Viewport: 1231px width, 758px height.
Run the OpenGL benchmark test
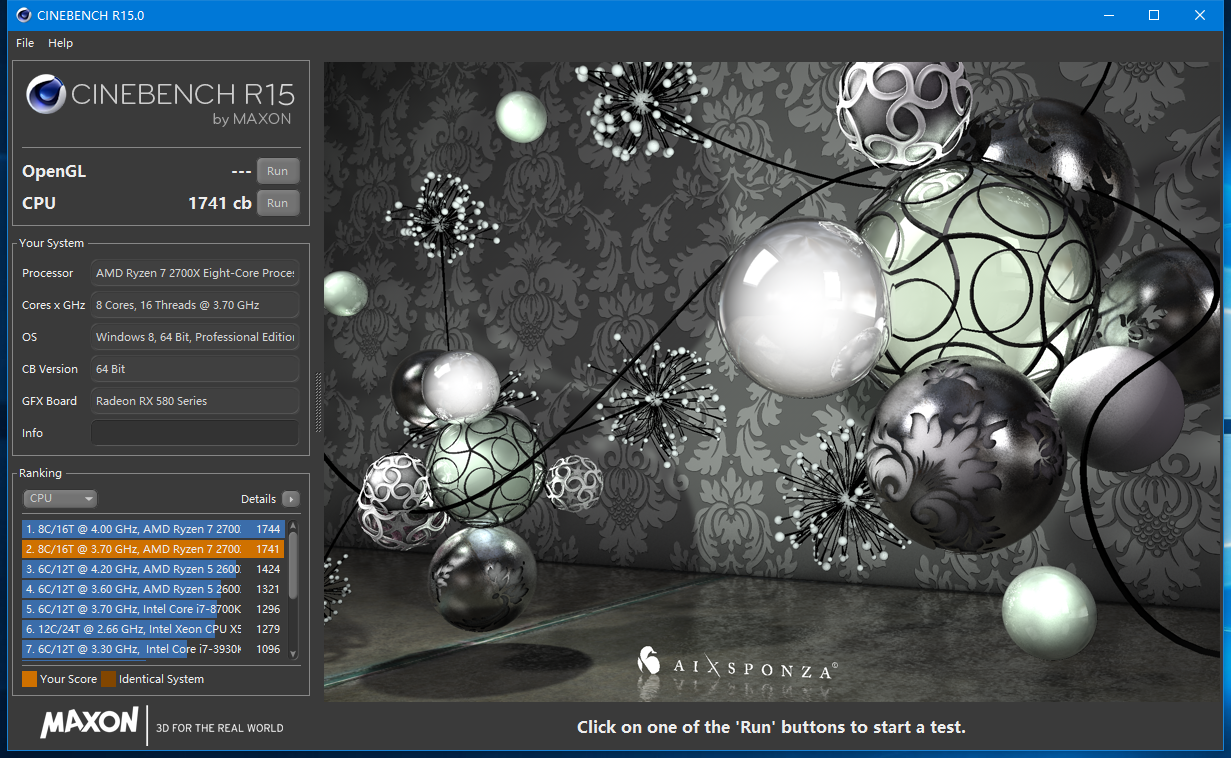tap(278, 171)
